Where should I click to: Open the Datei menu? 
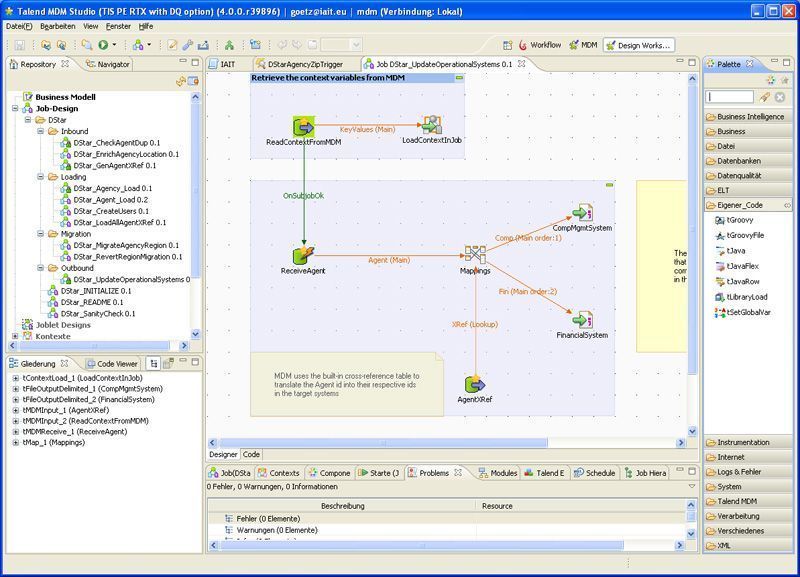(19, 26)
